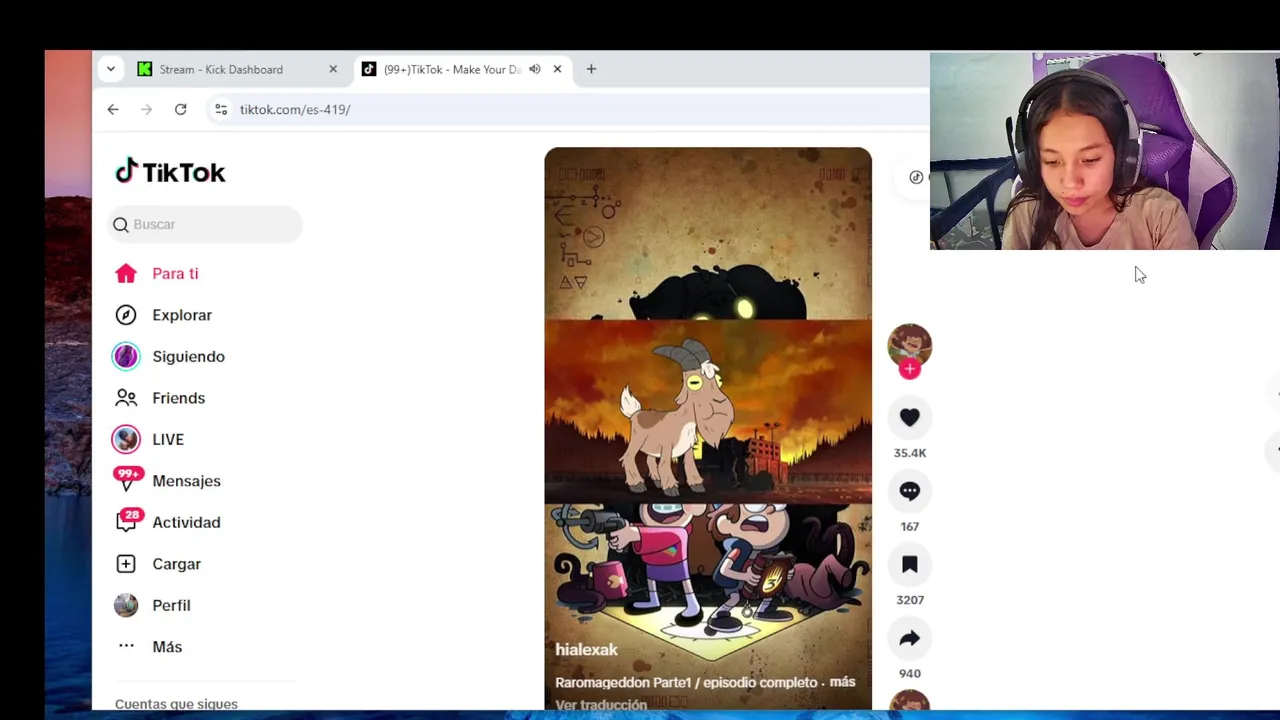
Task: Open Siguiendo feed
Action: [188, 356]
